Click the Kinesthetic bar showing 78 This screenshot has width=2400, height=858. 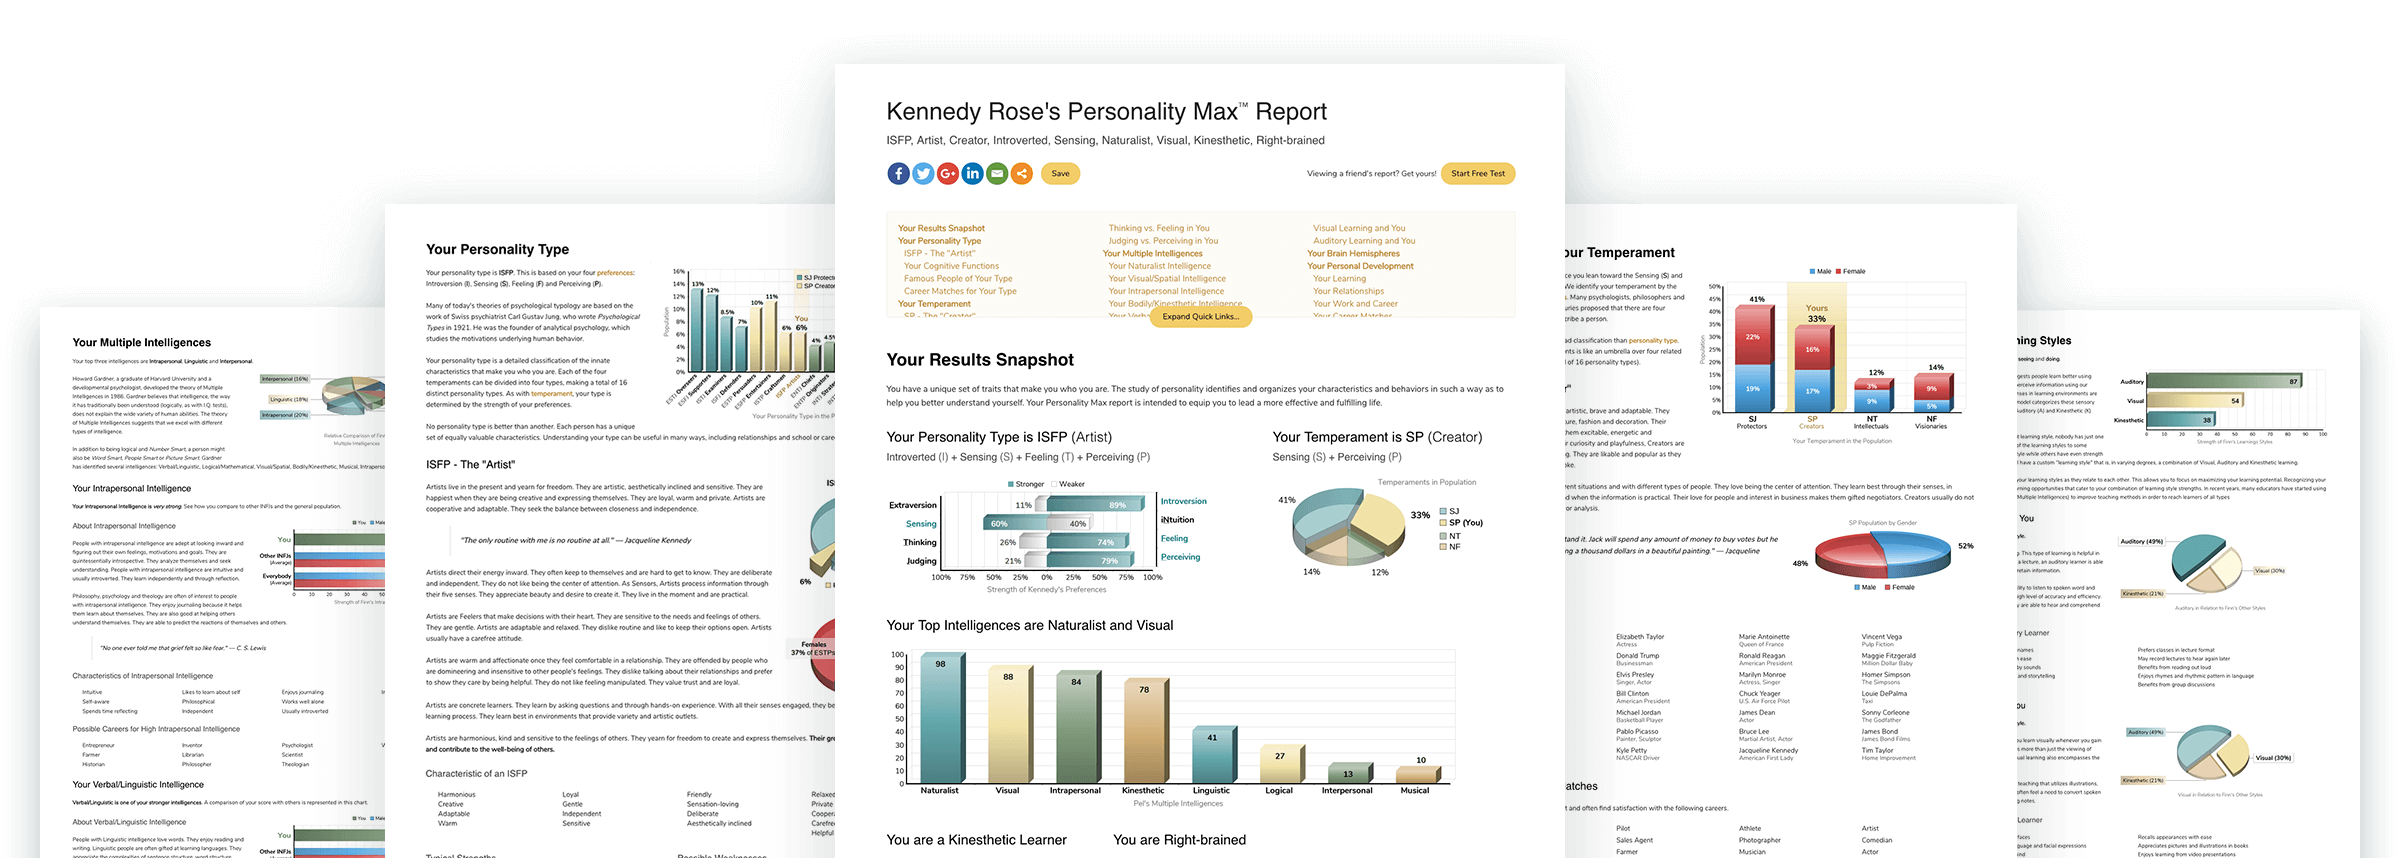[1145, 731]
